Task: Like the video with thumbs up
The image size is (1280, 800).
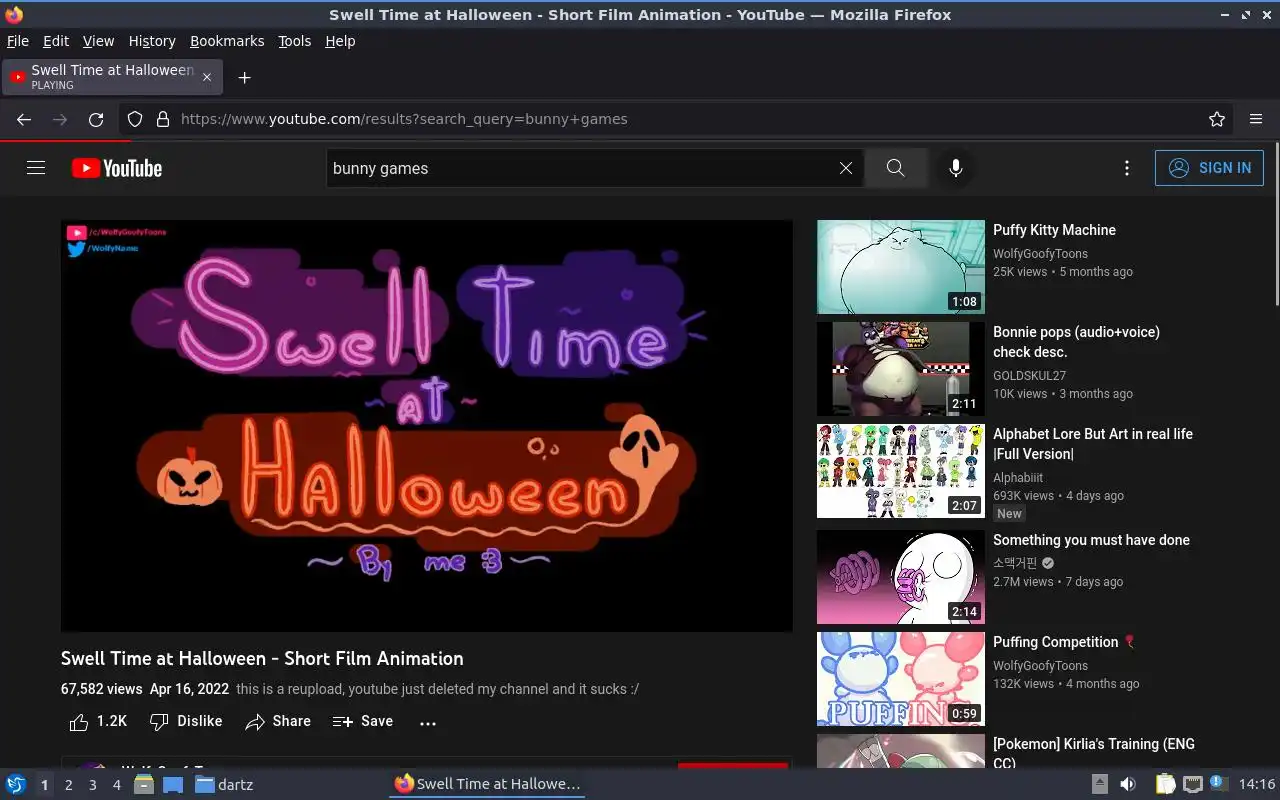Action: (x=98, y=721)
